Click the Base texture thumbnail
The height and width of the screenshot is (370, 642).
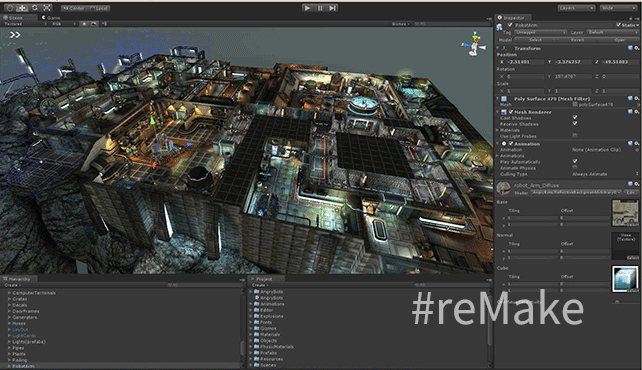tap(625, 213)
